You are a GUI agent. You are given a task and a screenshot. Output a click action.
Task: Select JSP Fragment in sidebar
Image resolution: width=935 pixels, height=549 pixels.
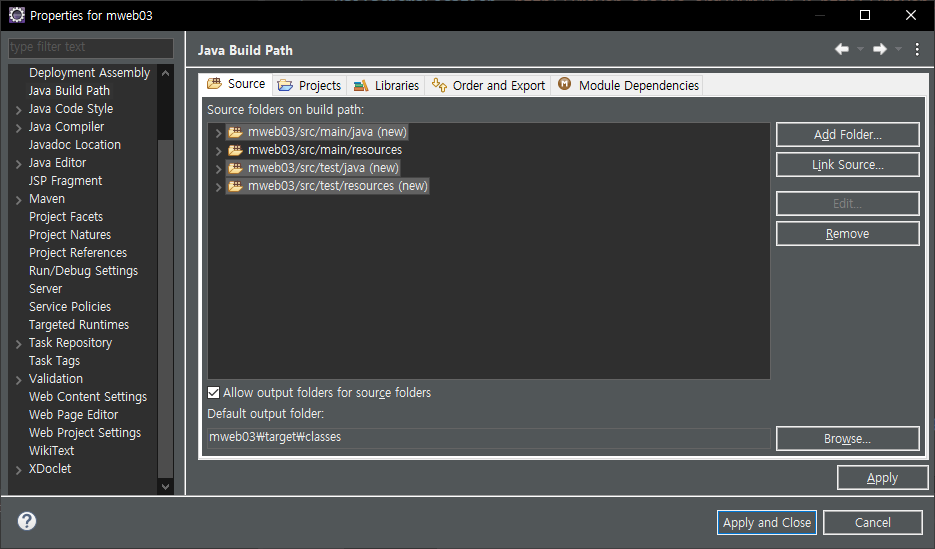(x=66, y=181)
